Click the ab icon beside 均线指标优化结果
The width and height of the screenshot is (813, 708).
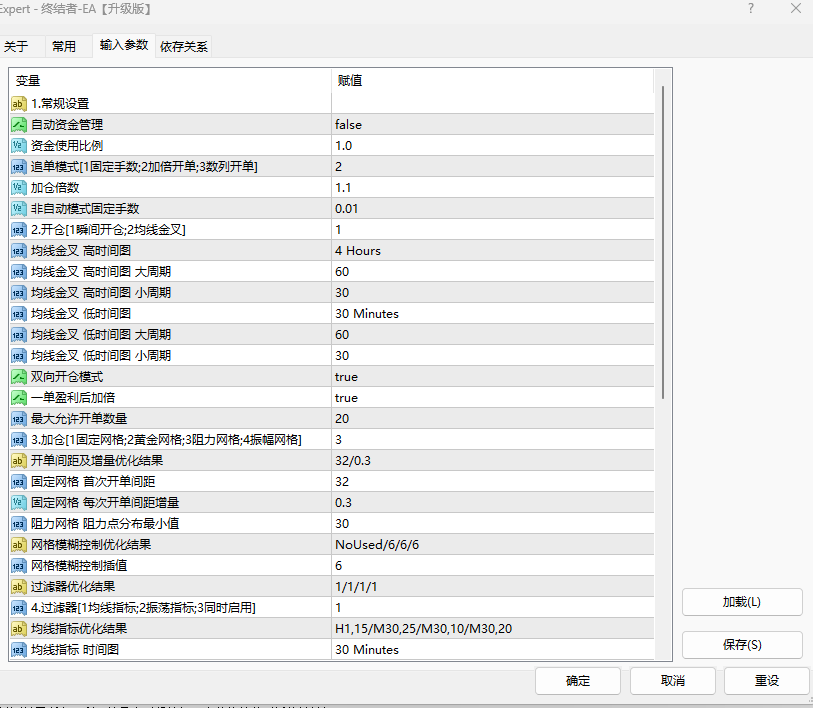coord(18,628)
